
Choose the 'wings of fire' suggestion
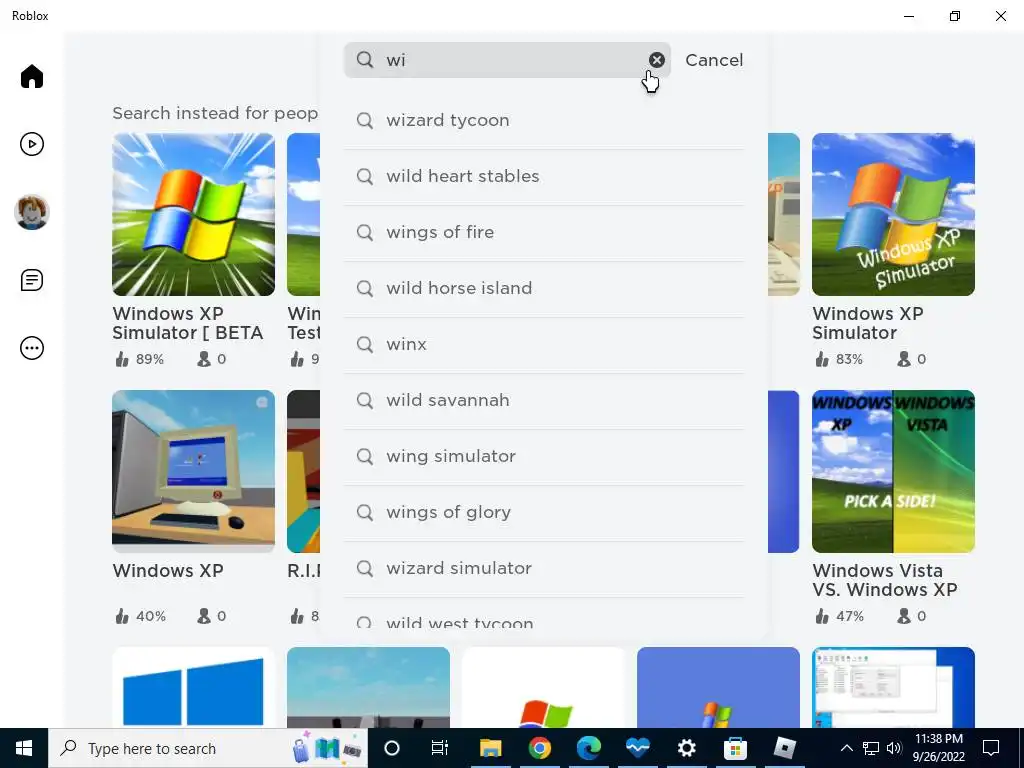point(544,232)
